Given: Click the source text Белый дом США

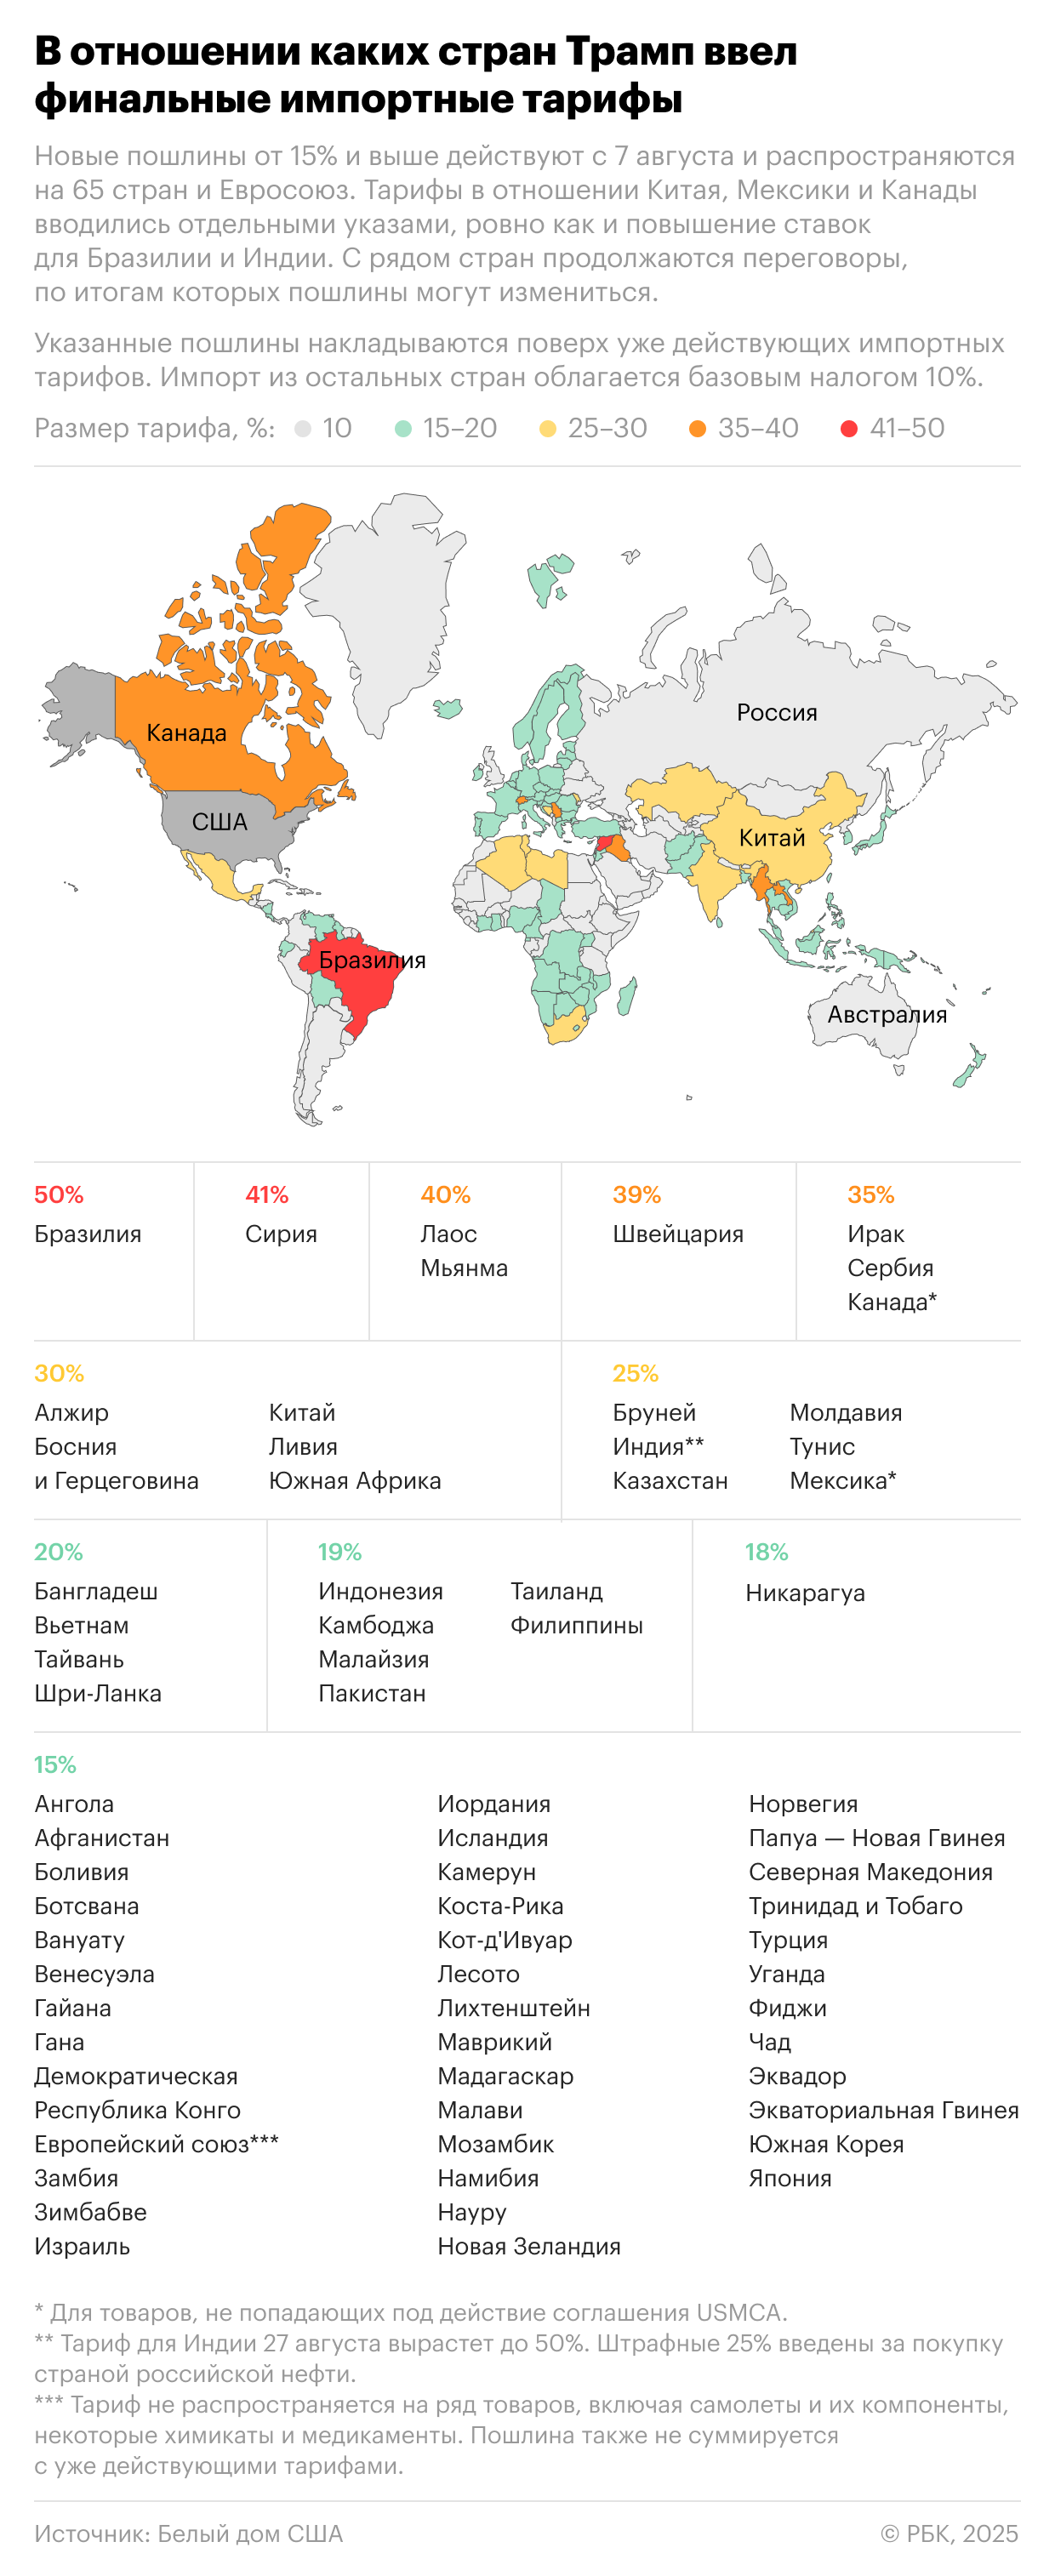Looking at the screenshot, I should pos(250,2533).
